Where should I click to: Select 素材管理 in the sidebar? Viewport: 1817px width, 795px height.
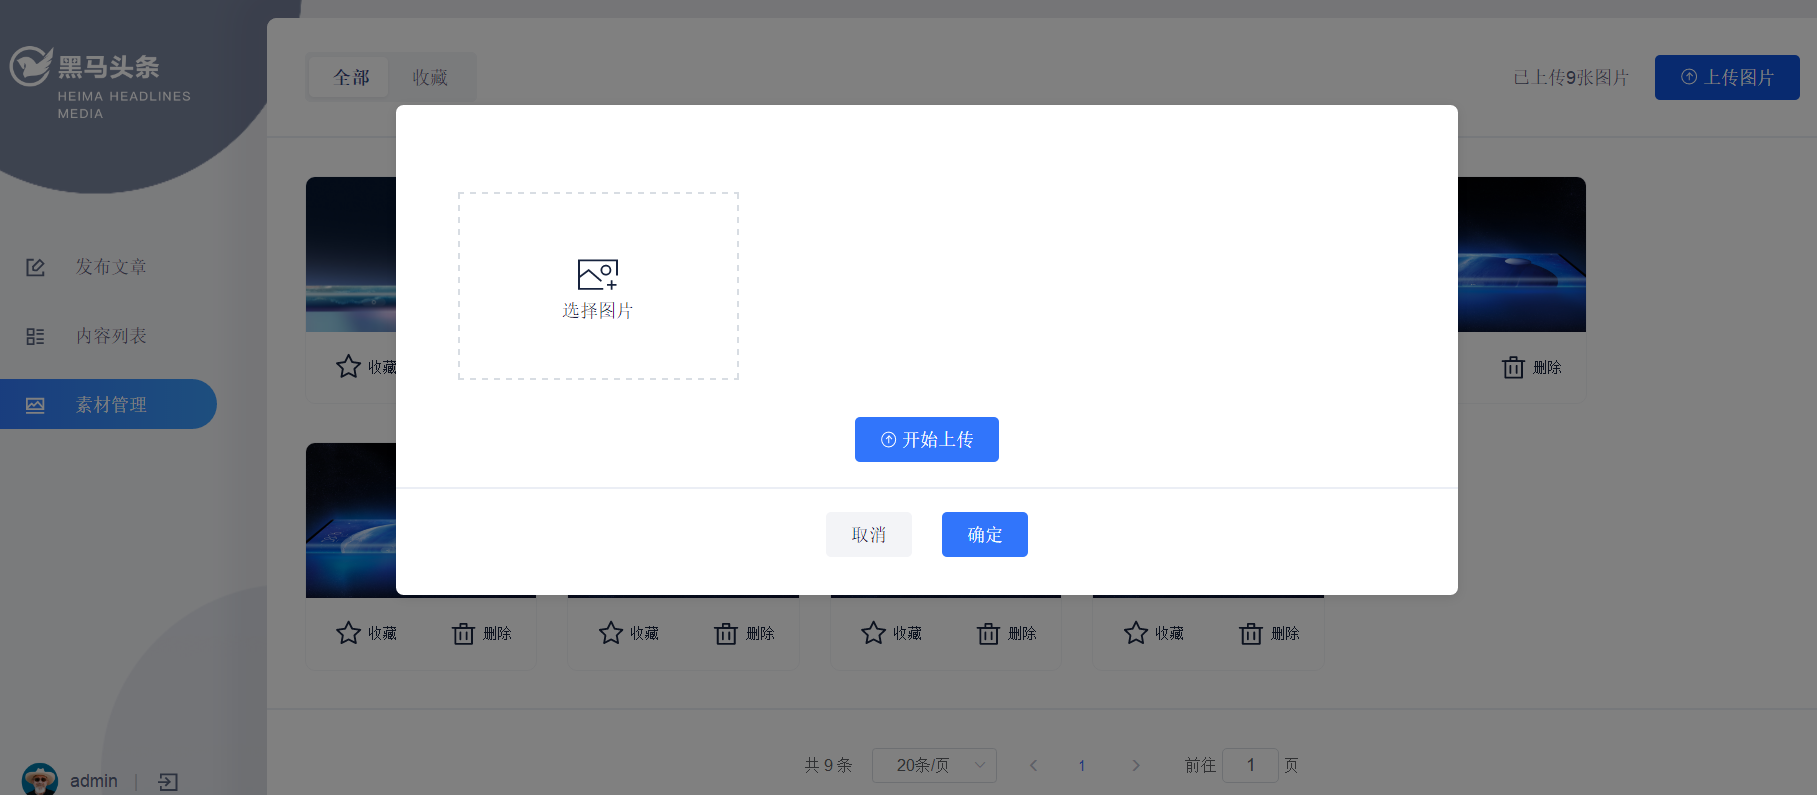pos(108,404)
